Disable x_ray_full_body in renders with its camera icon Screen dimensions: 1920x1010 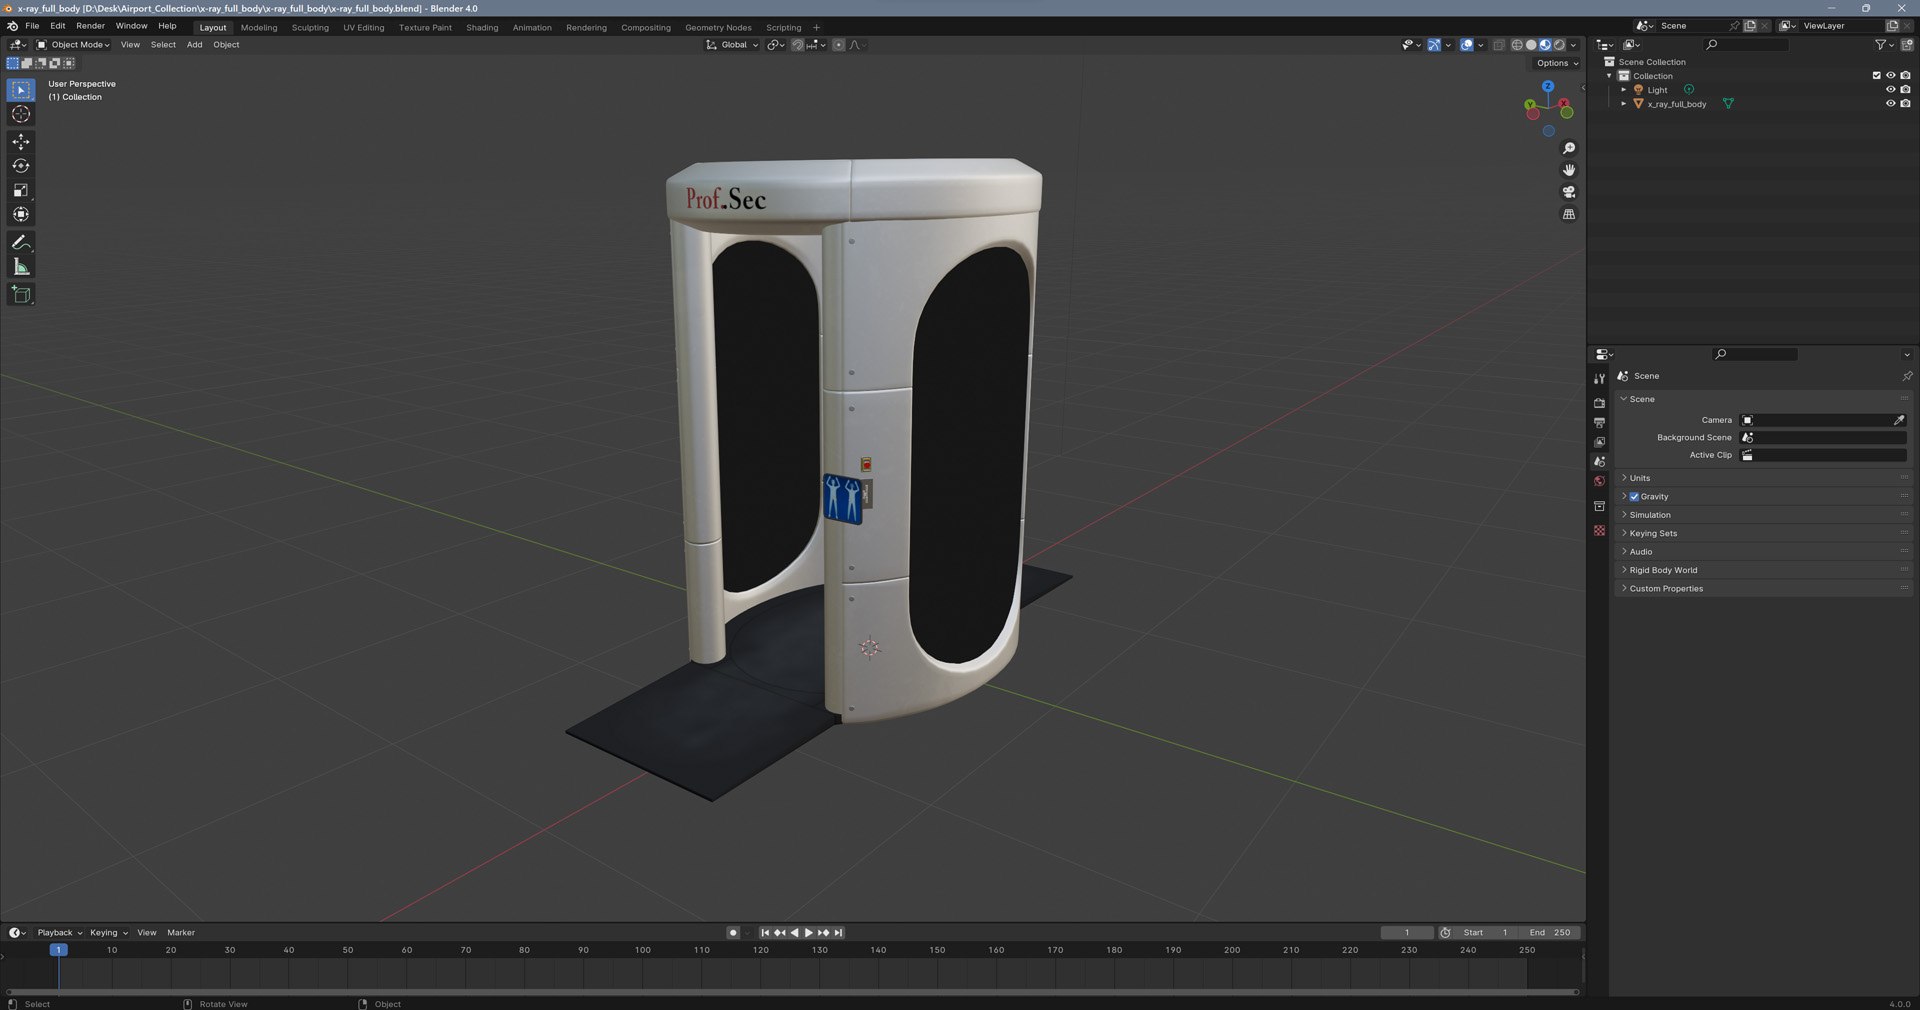(1905, 104)
